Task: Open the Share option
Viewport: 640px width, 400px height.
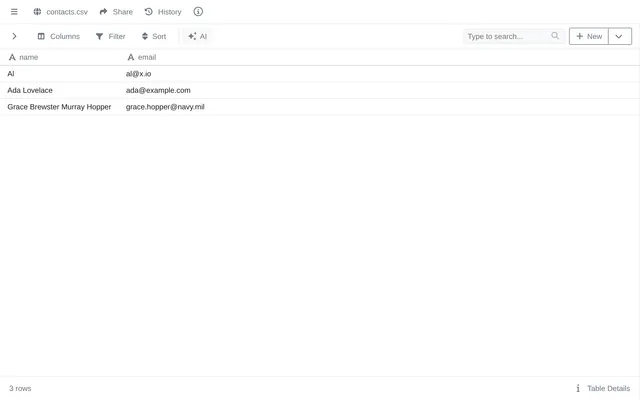Action: (116, 12)
